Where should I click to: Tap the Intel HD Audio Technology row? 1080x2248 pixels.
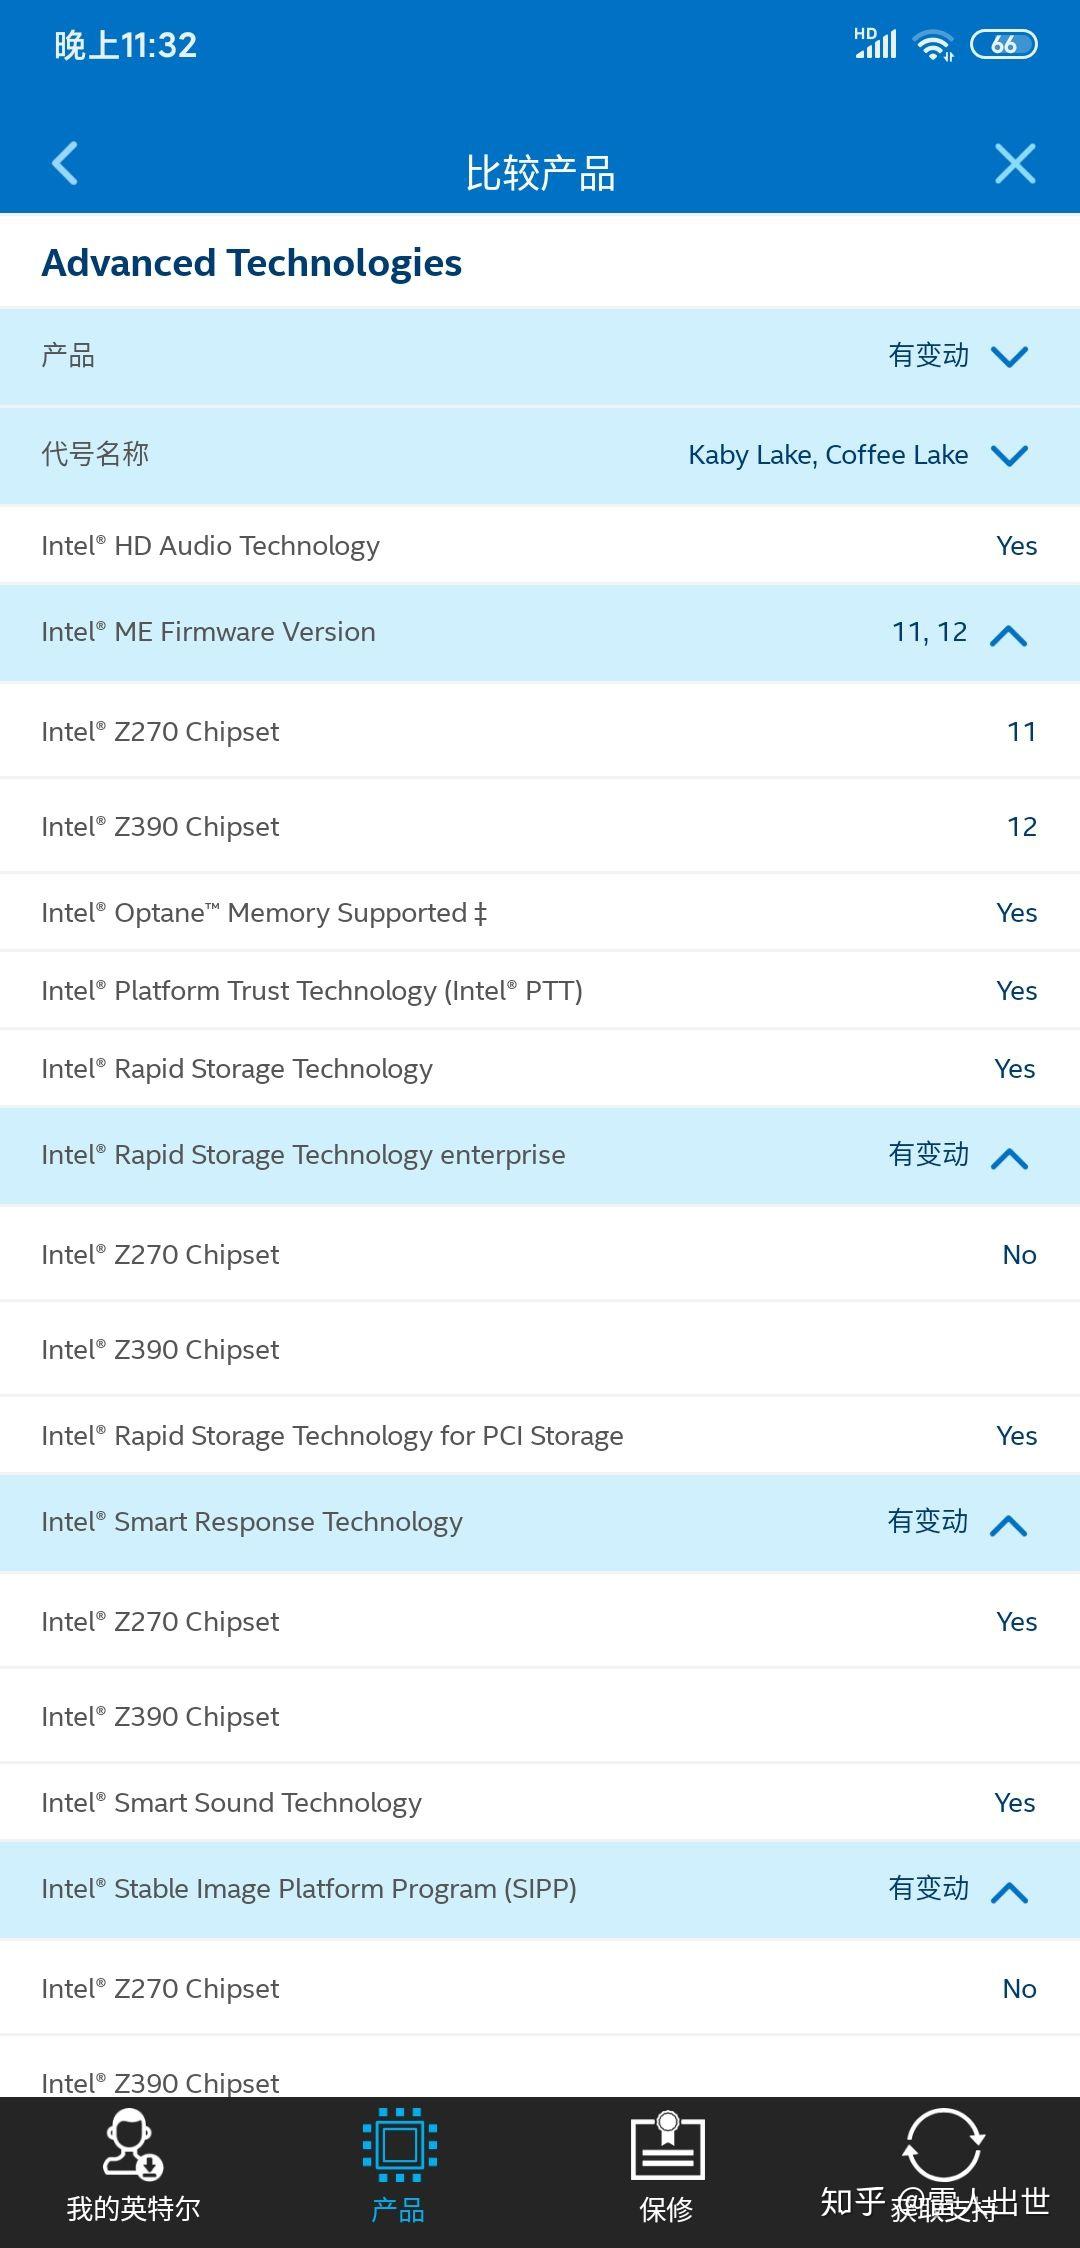click(540, 546)
